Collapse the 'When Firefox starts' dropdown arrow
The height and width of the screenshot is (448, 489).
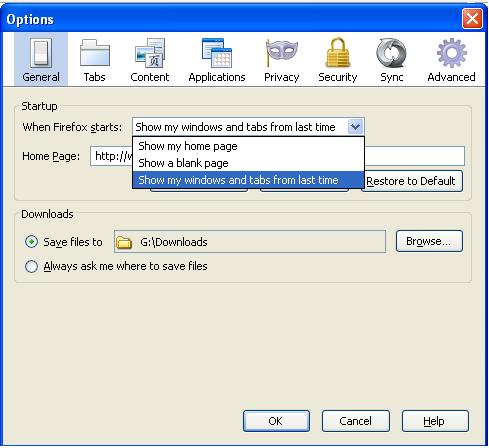click(355, 127)
